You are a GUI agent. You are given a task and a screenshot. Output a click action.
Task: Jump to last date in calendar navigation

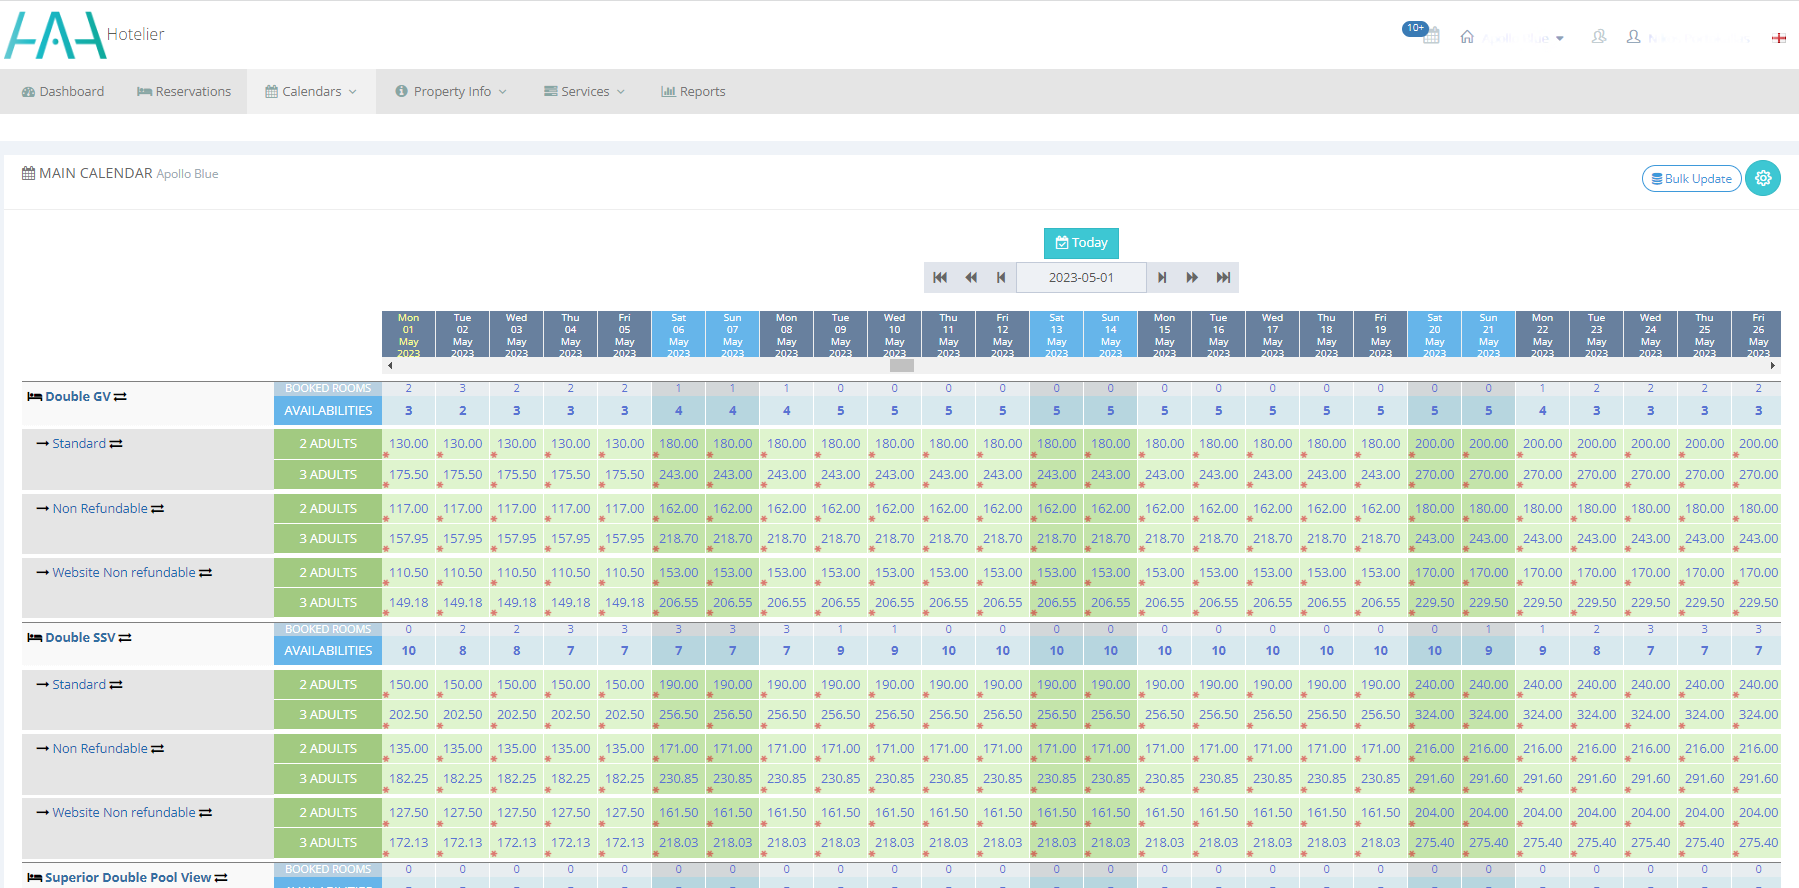[1223, 277]
